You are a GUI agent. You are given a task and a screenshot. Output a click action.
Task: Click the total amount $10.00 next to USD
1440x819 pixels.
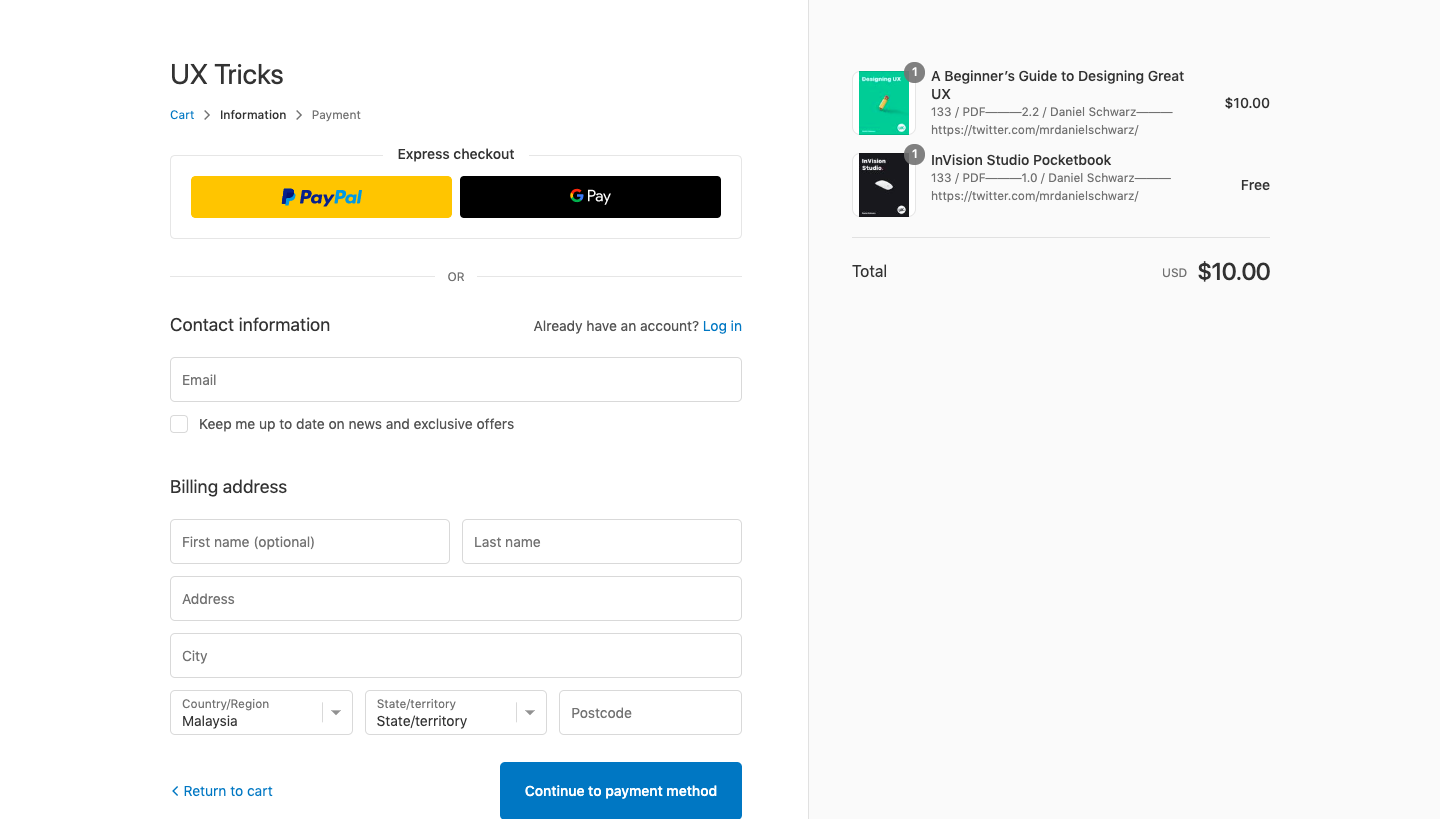coord(1234,272)
